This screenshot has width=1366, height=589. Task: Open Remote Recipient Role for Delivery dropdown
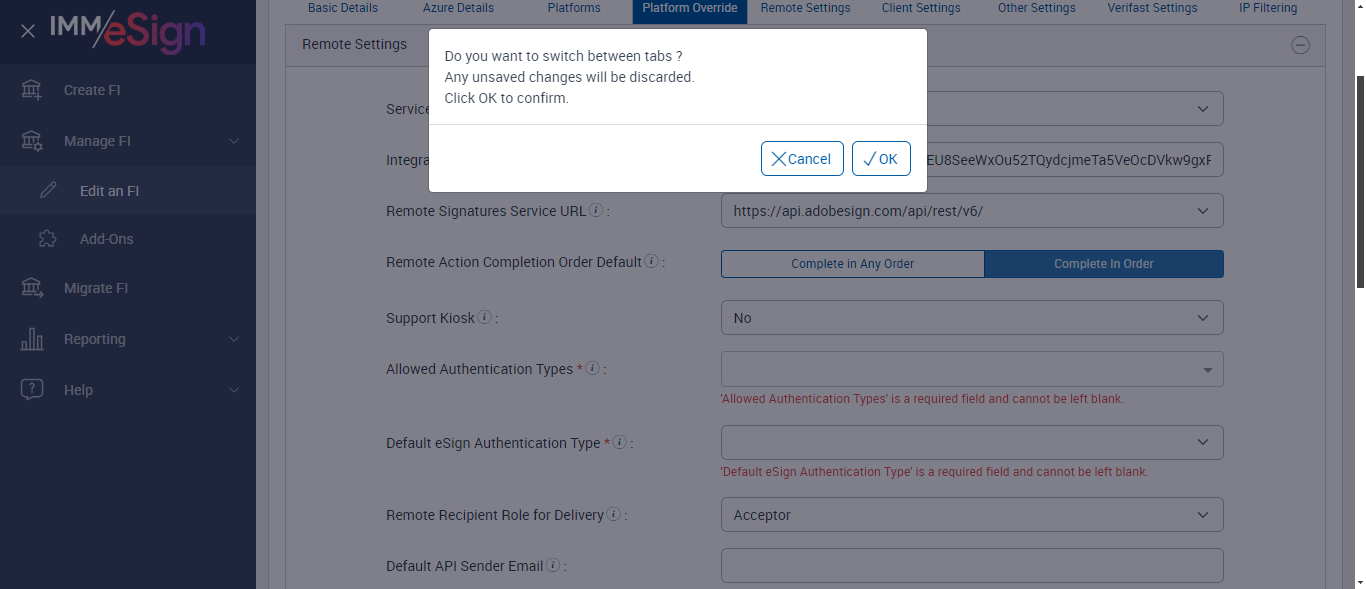[971, 515]
